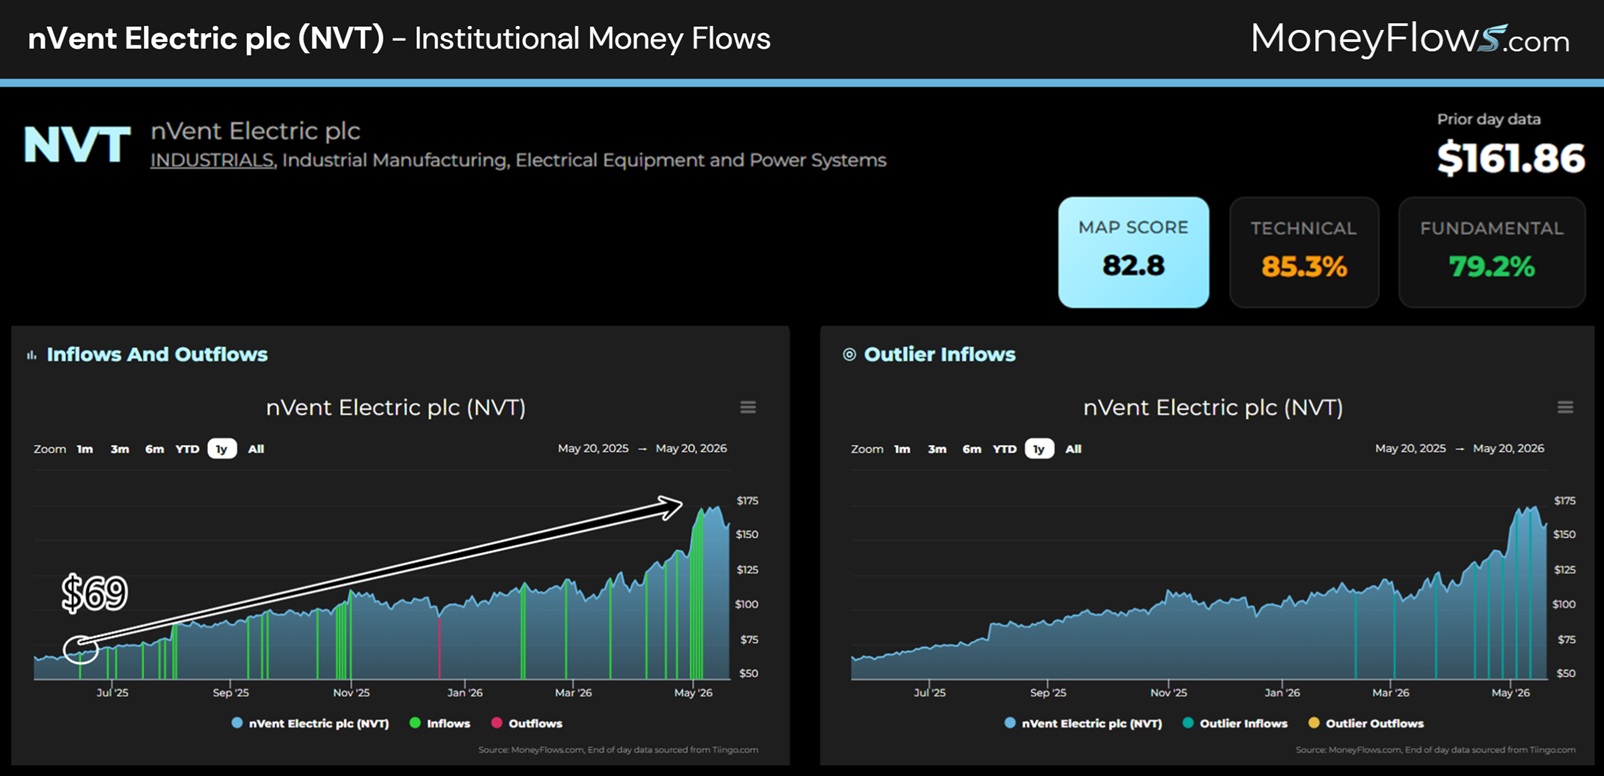The height and width of the screenshot is (776, 1604).
Task: Click the target icon beside Outlier Inflows
Action: click(849, 355)
